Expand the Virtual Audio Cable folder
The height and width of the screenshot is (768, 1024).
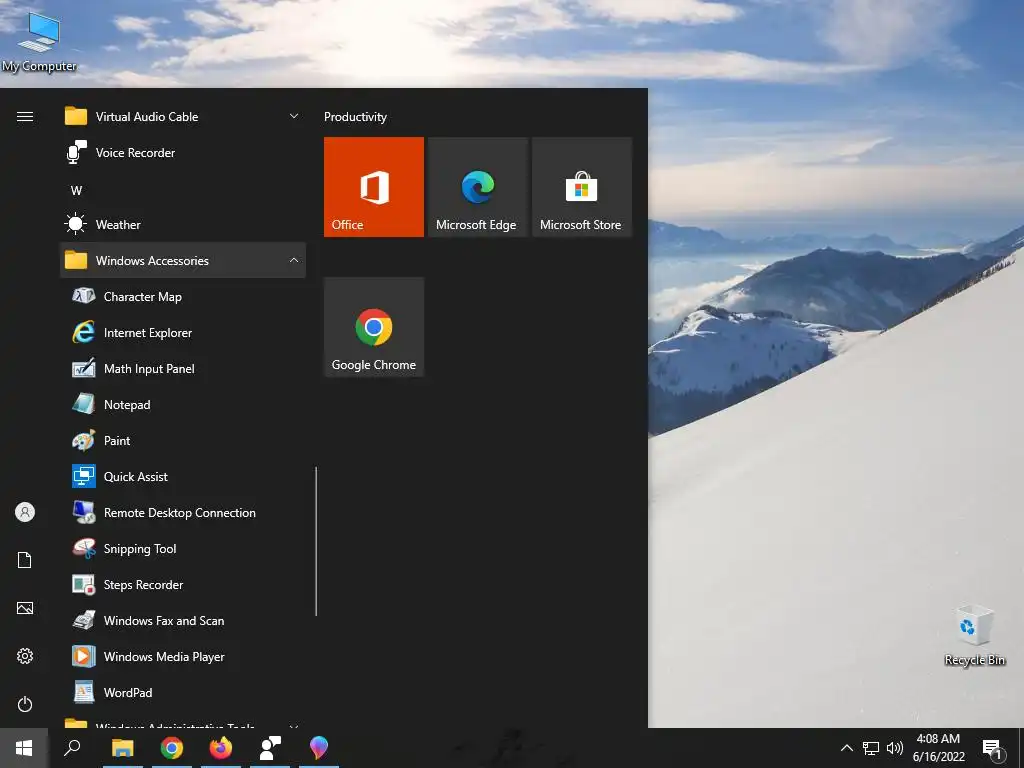tap(183, 116)
